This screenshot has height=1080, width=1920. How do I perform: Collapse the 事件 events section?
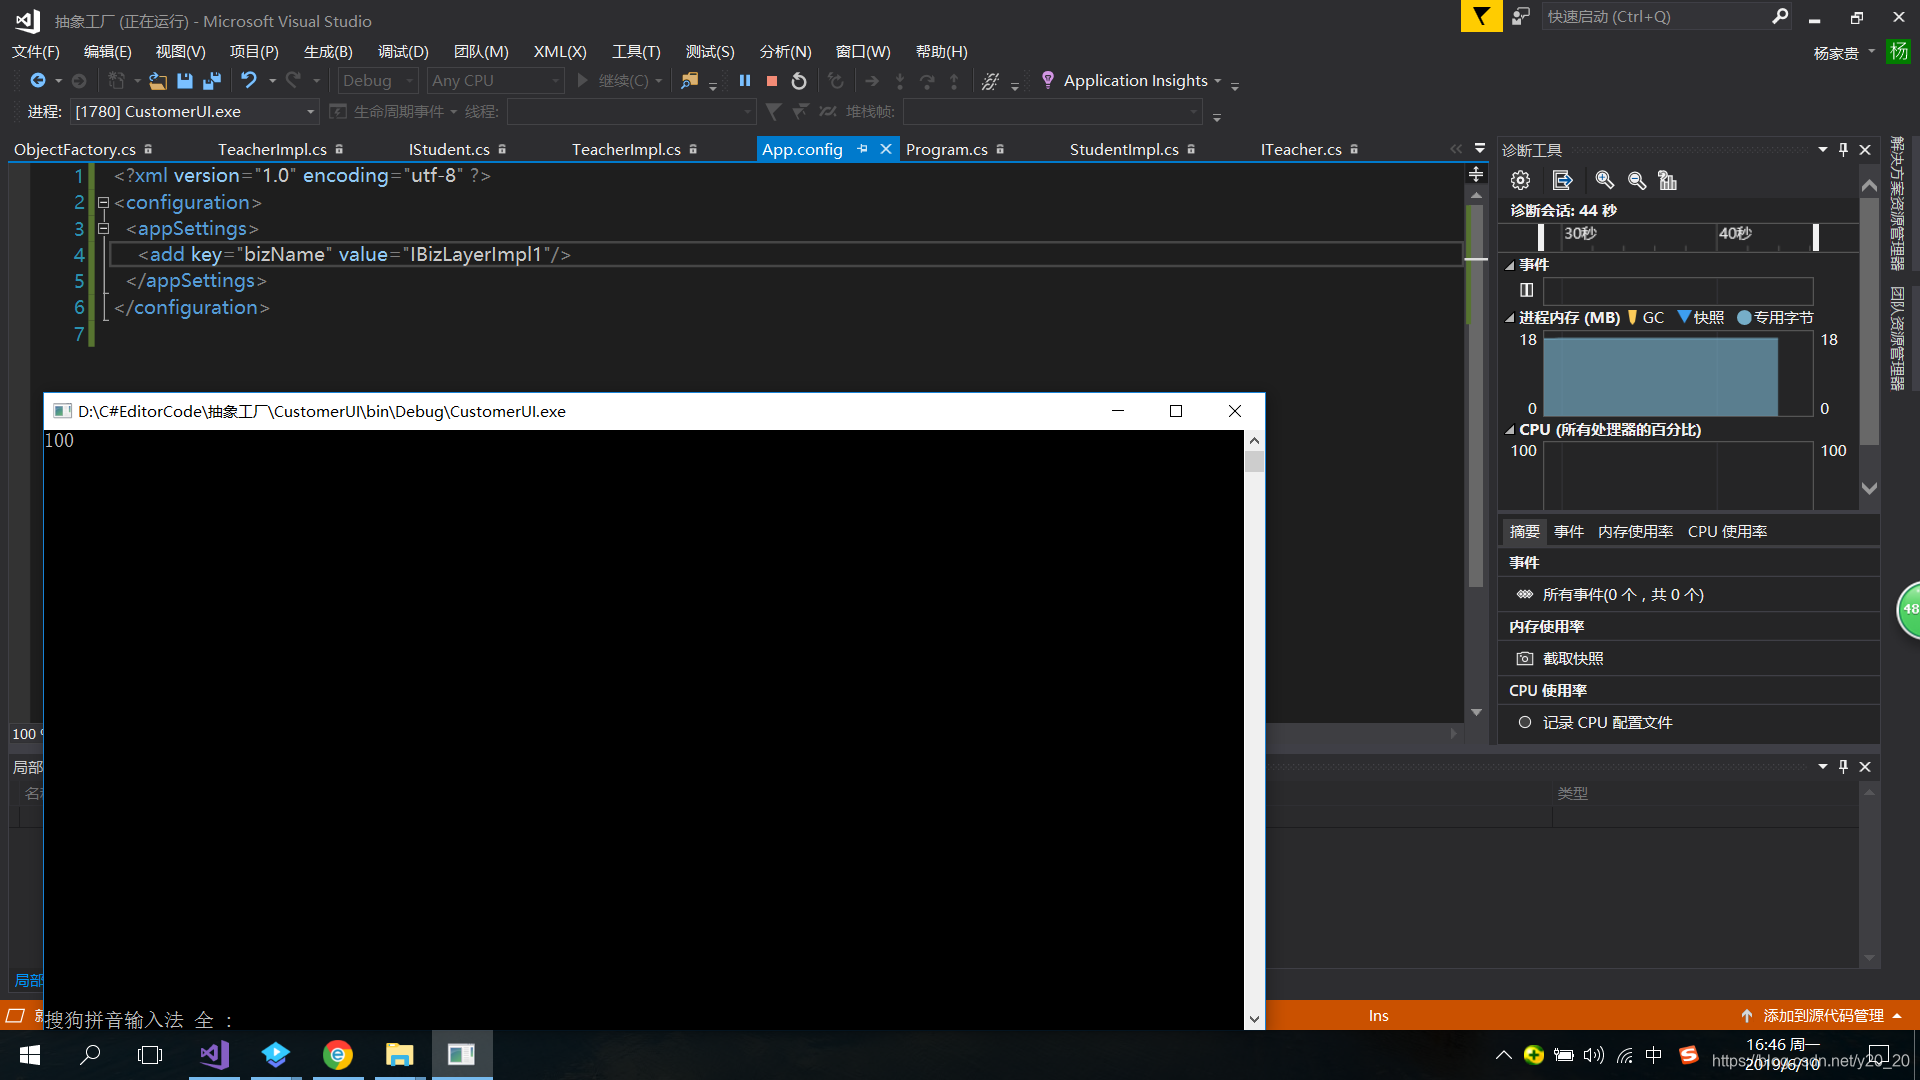(x=1510, y=265)
